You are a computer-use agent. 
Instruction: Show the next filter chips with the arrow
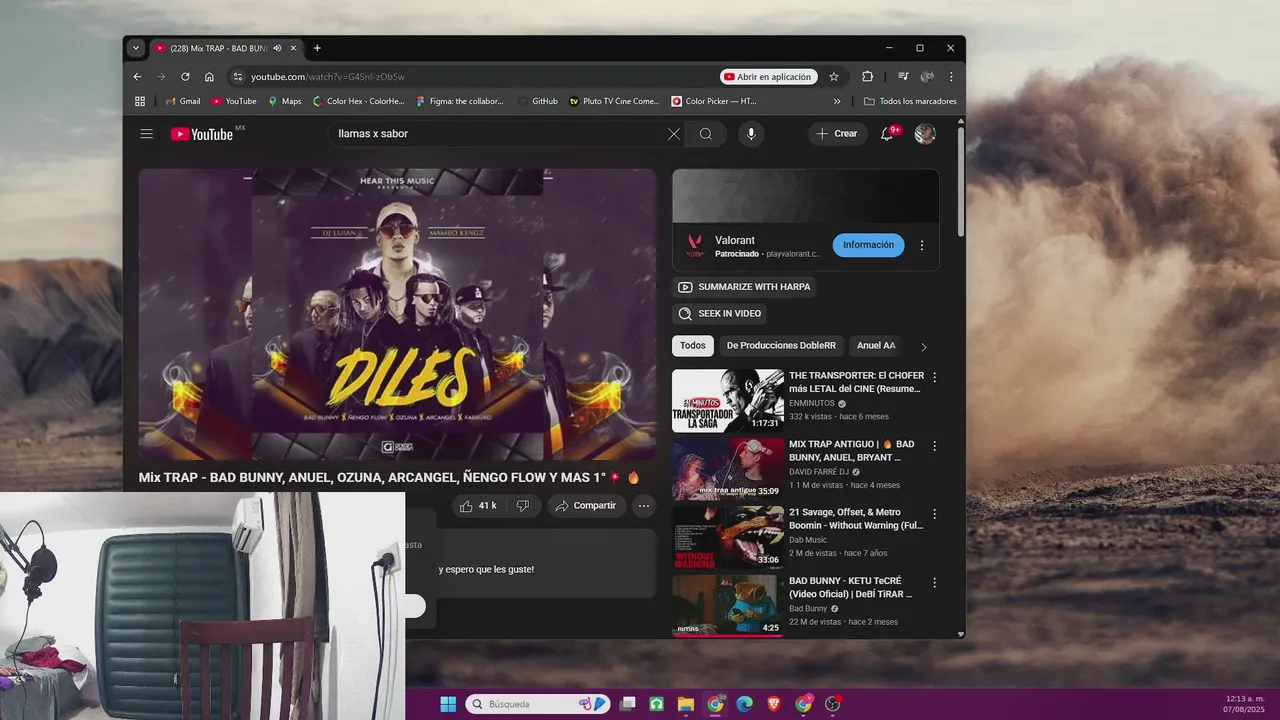[x=923, y=347]
